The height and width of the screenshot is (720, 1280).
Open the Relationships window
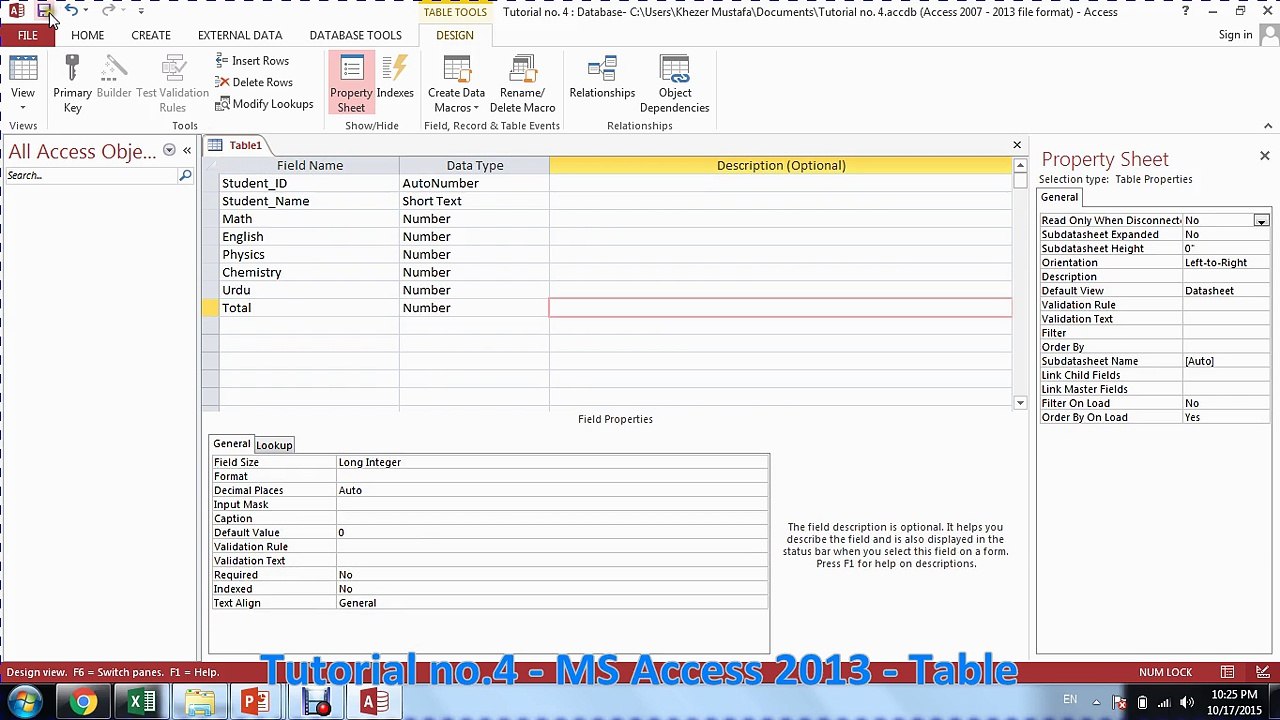pyautogui.click(x=602, y=78)
